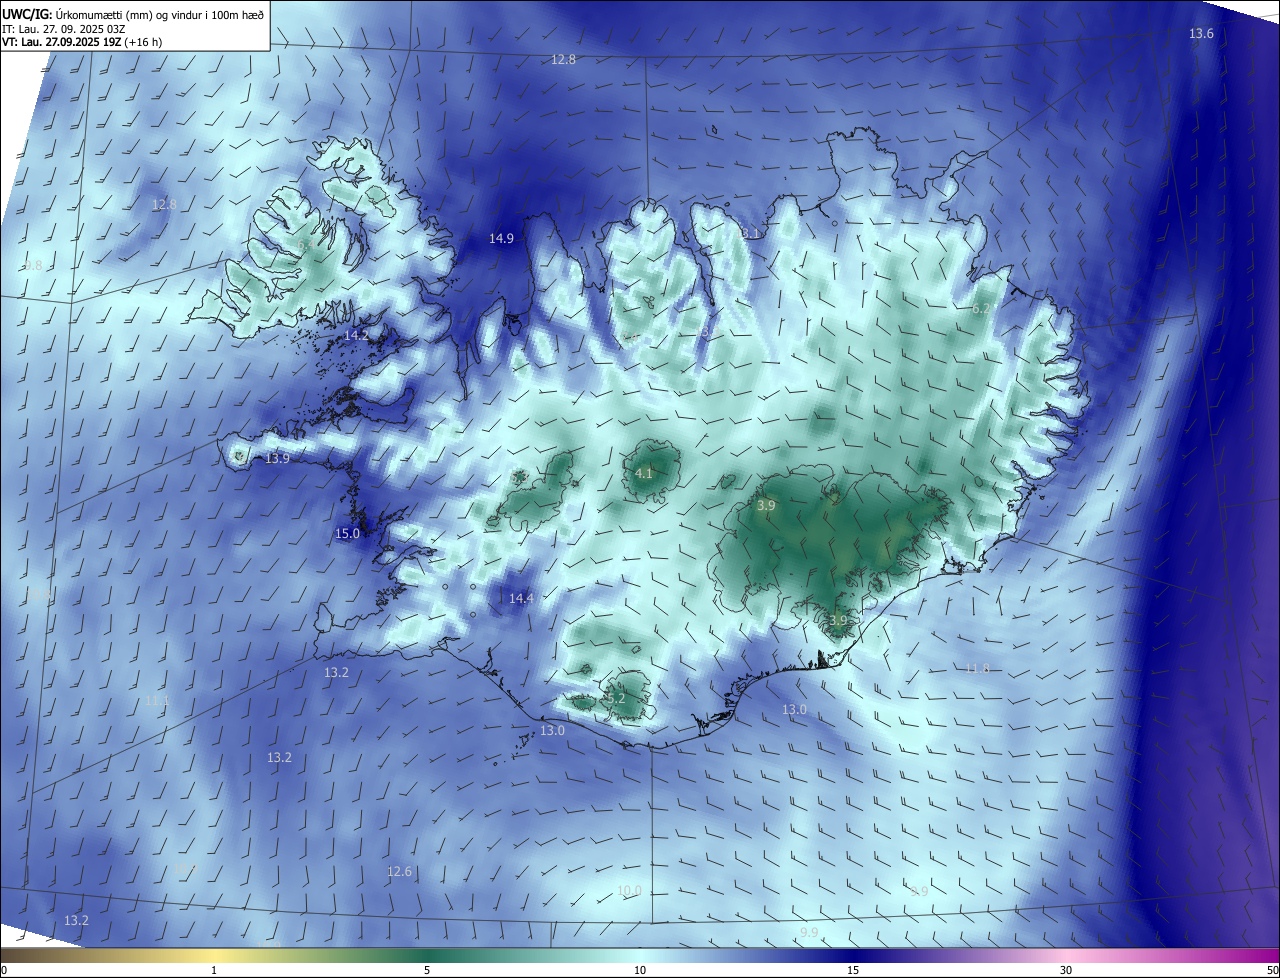The width and height of the screenshot is (1280, 978).
Task: Click the color scale tick label 1
Action: point(214,970)
